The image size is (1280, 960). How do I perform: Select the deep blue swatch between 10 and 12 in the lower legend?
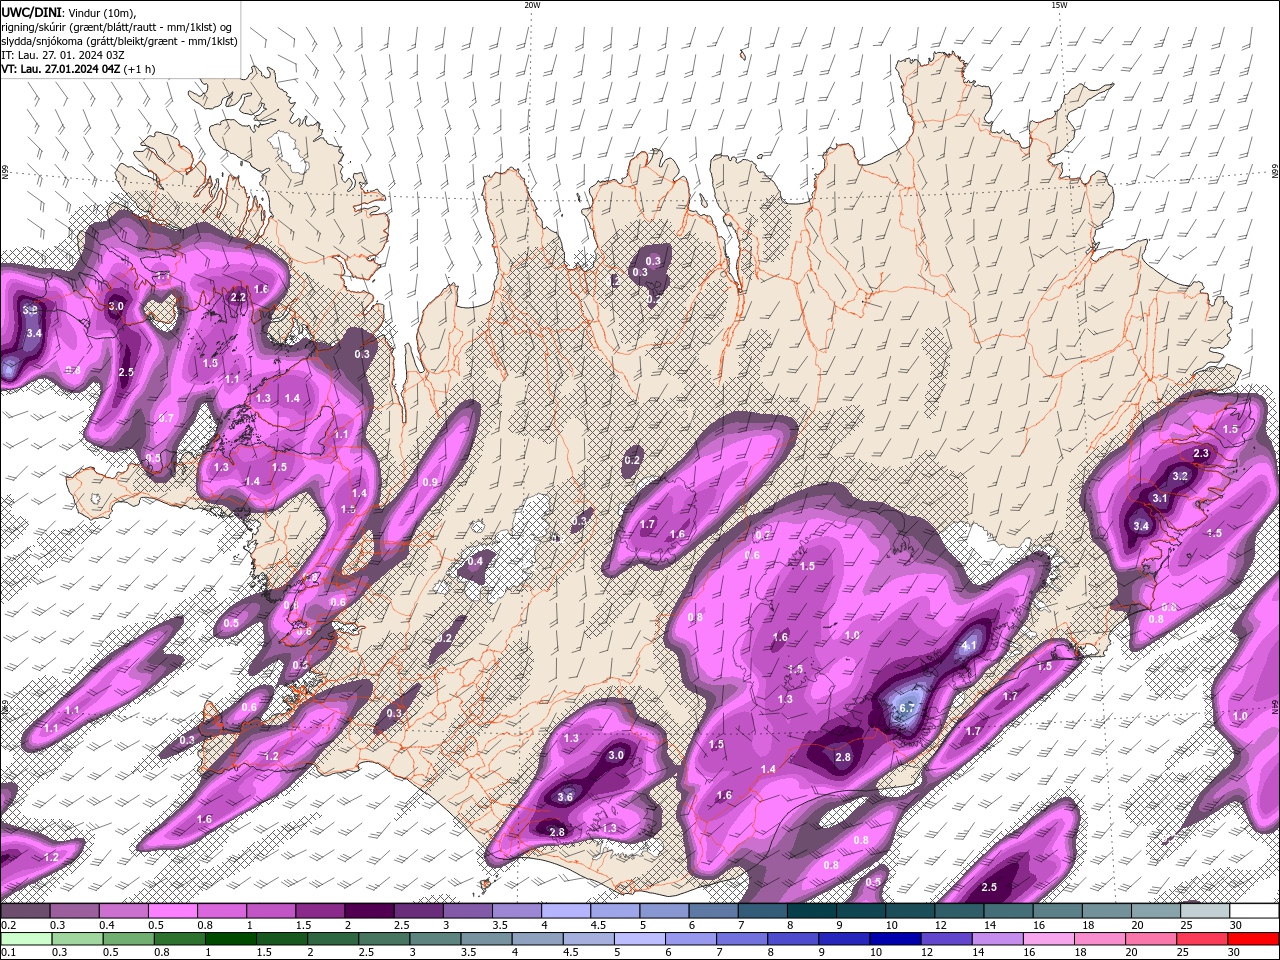(894, 939)
